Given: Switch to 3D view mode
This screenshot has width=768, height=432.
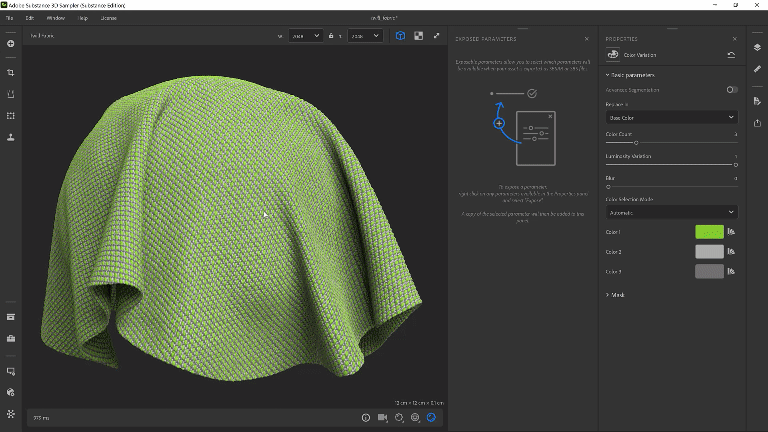Looking at the screenshot, I should (400, 36).
